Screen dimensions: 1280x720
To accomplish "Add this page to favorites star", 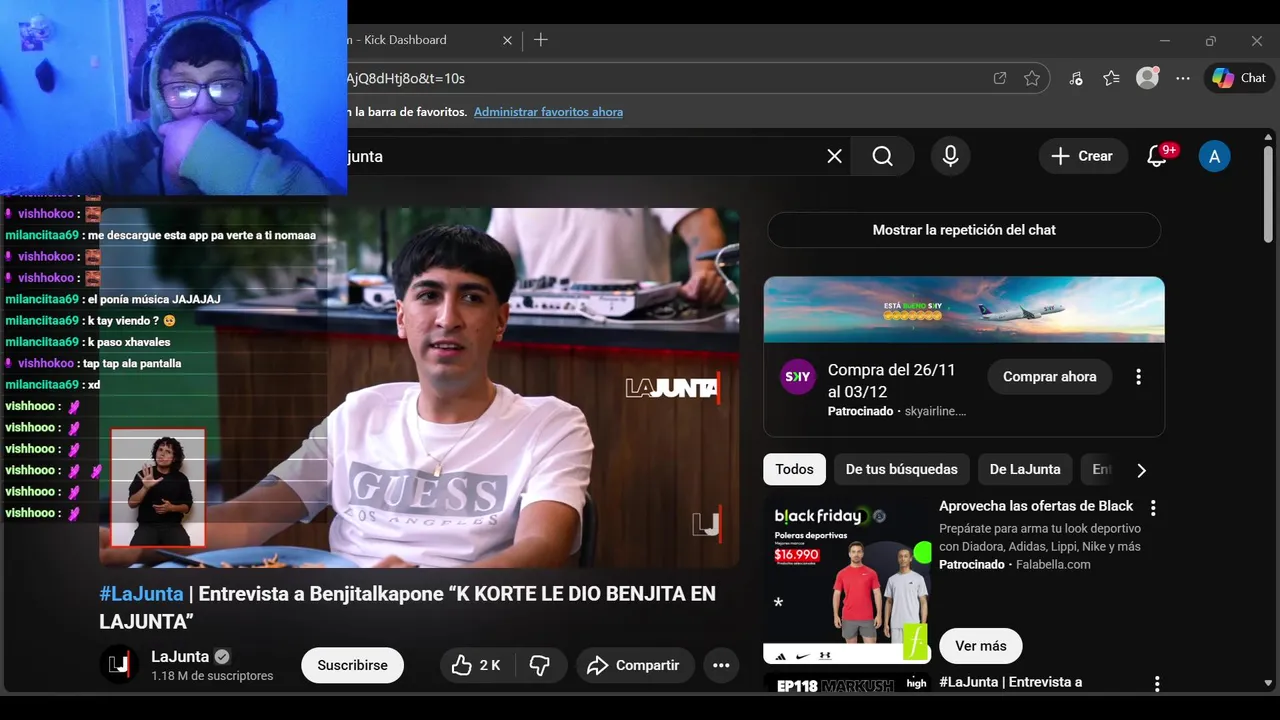I will 1032,78.
